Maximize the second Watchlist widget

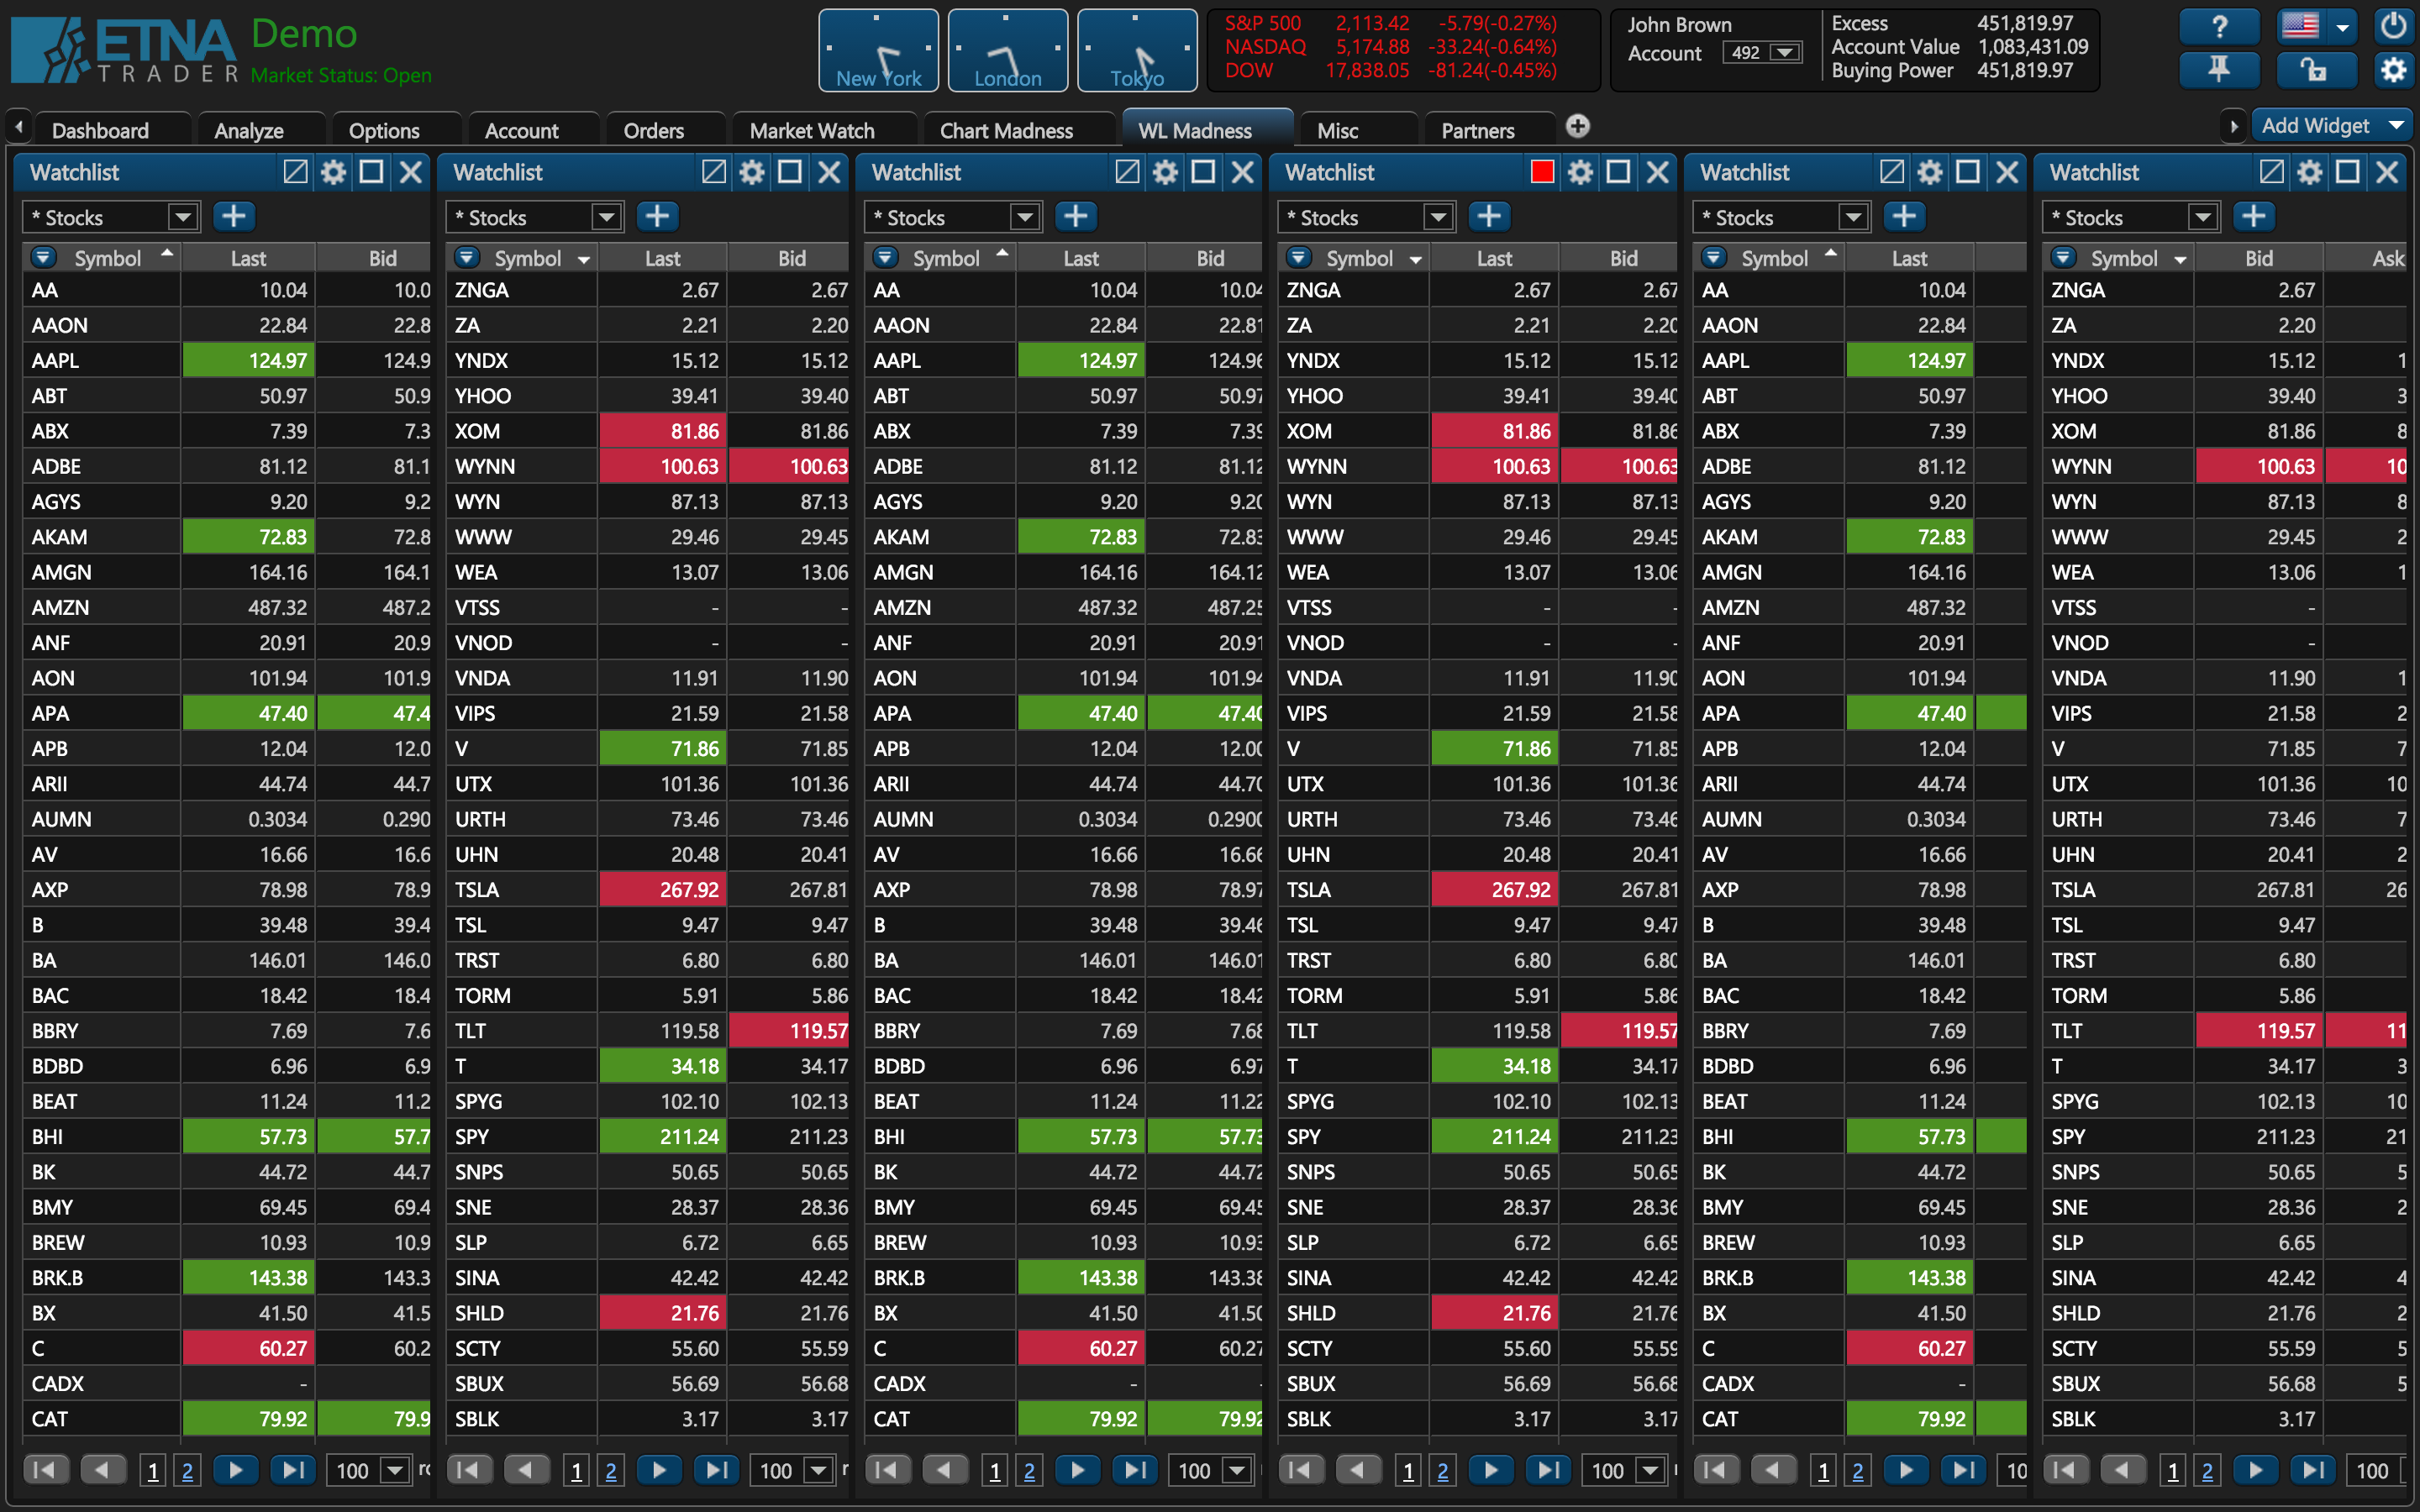(x=790, y=172)
